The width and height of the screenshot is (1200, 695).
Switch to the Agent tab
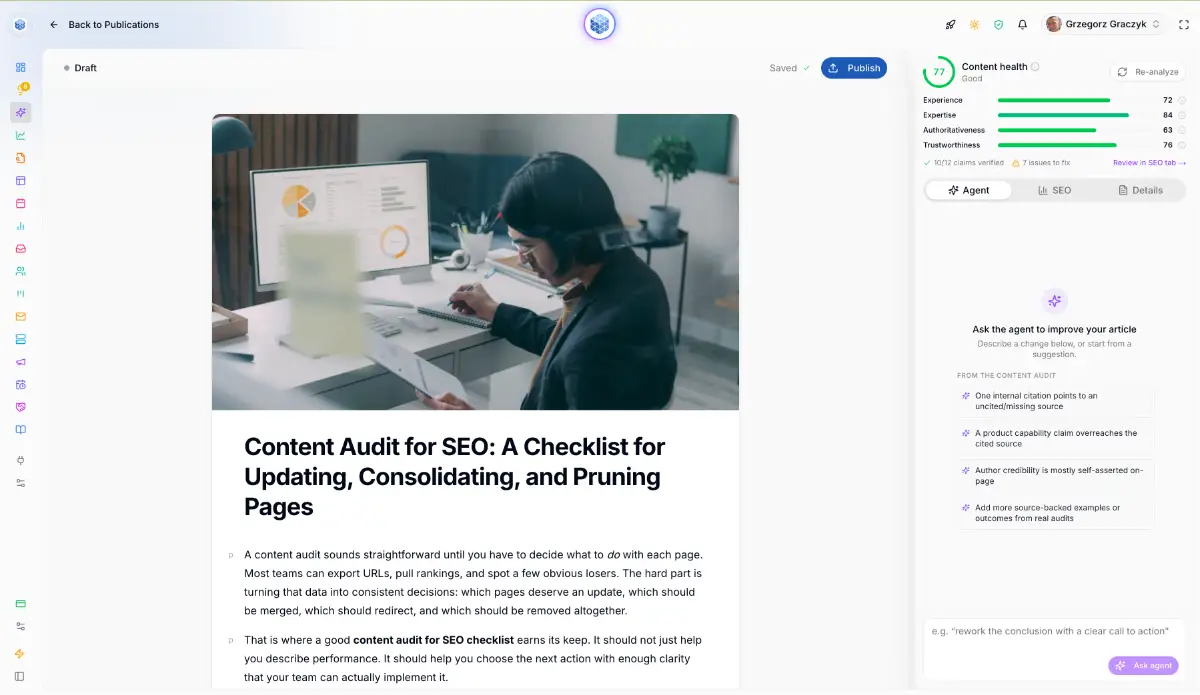[x=968, y=190]
